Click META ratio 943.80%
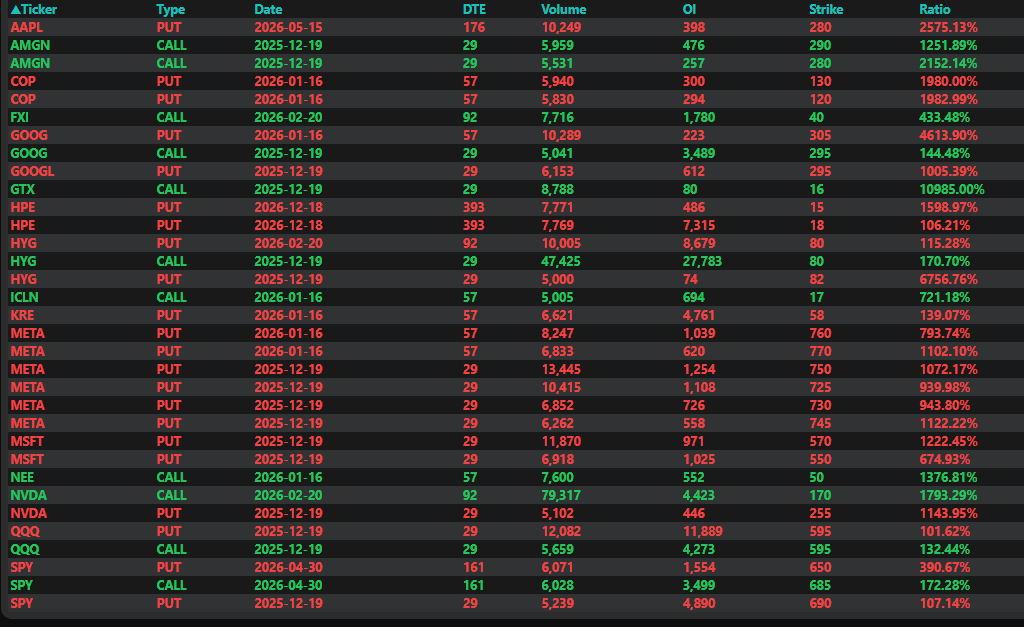 [x=944, y=405]
